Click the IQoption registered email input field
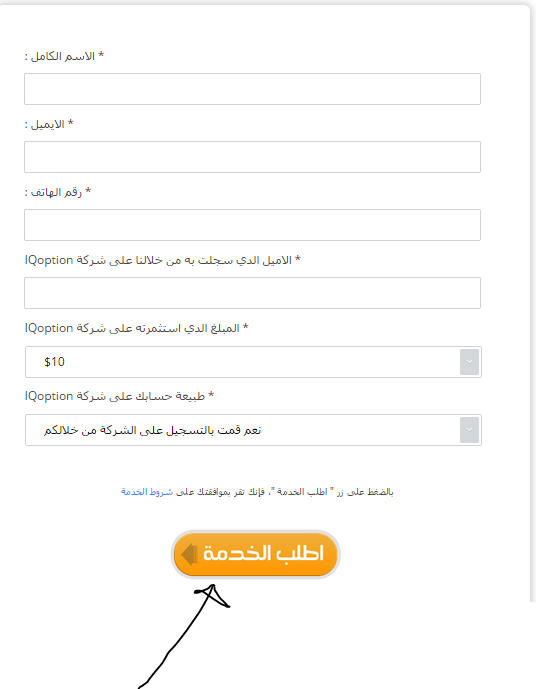The image size is (536, 689). [252, 293]
